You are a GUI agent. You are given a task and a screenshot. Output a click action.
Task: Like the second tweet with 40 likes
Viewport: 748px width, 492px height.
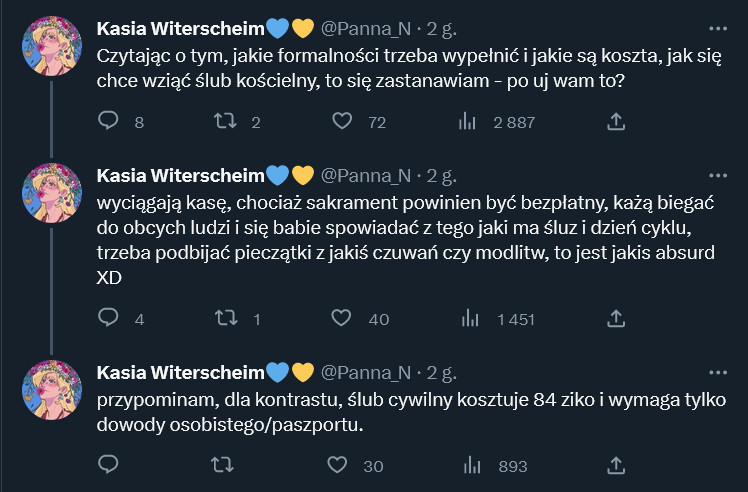[342, 319]
